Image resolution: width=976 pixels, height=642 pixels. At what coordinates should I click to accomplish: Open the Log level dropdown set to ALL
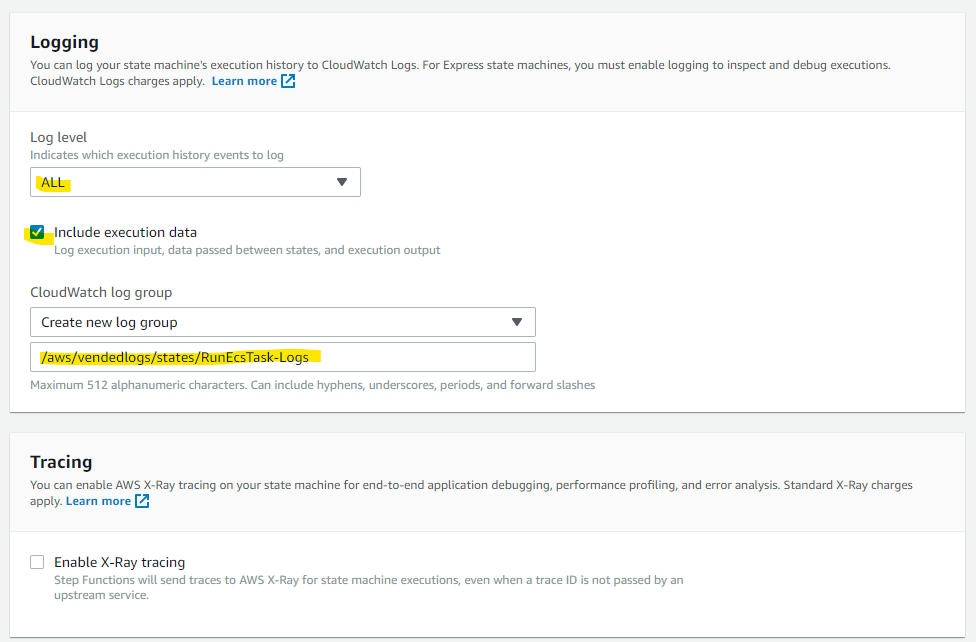pyautogui.click(x=195, y=181)
